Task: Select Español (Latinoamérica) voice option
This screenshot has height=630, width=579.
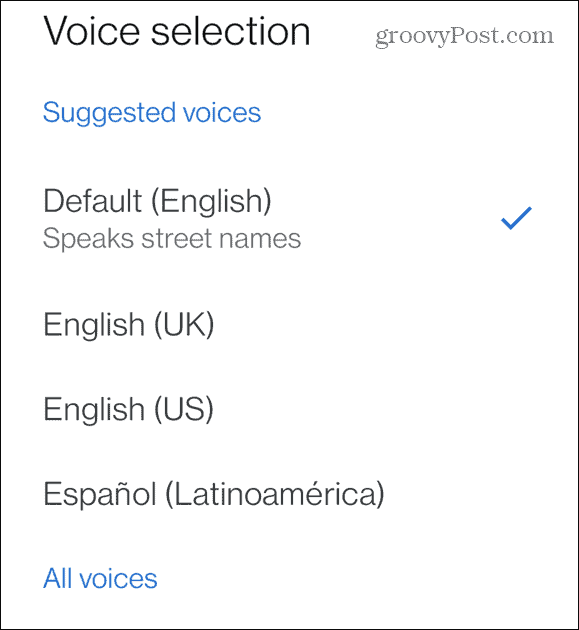Action: click(289, 494)
